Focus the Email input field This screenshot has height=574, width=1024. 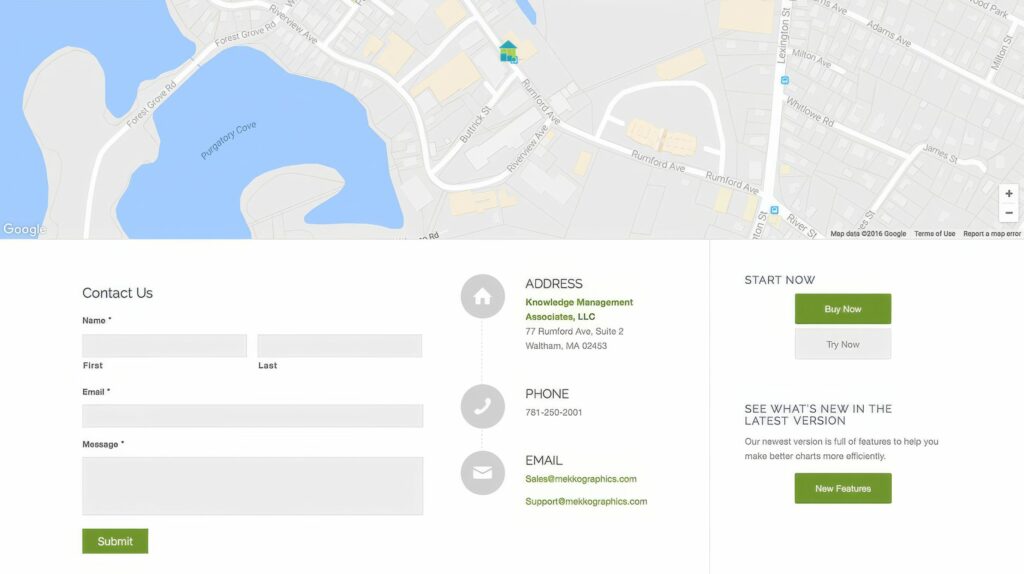coord(253,416)
